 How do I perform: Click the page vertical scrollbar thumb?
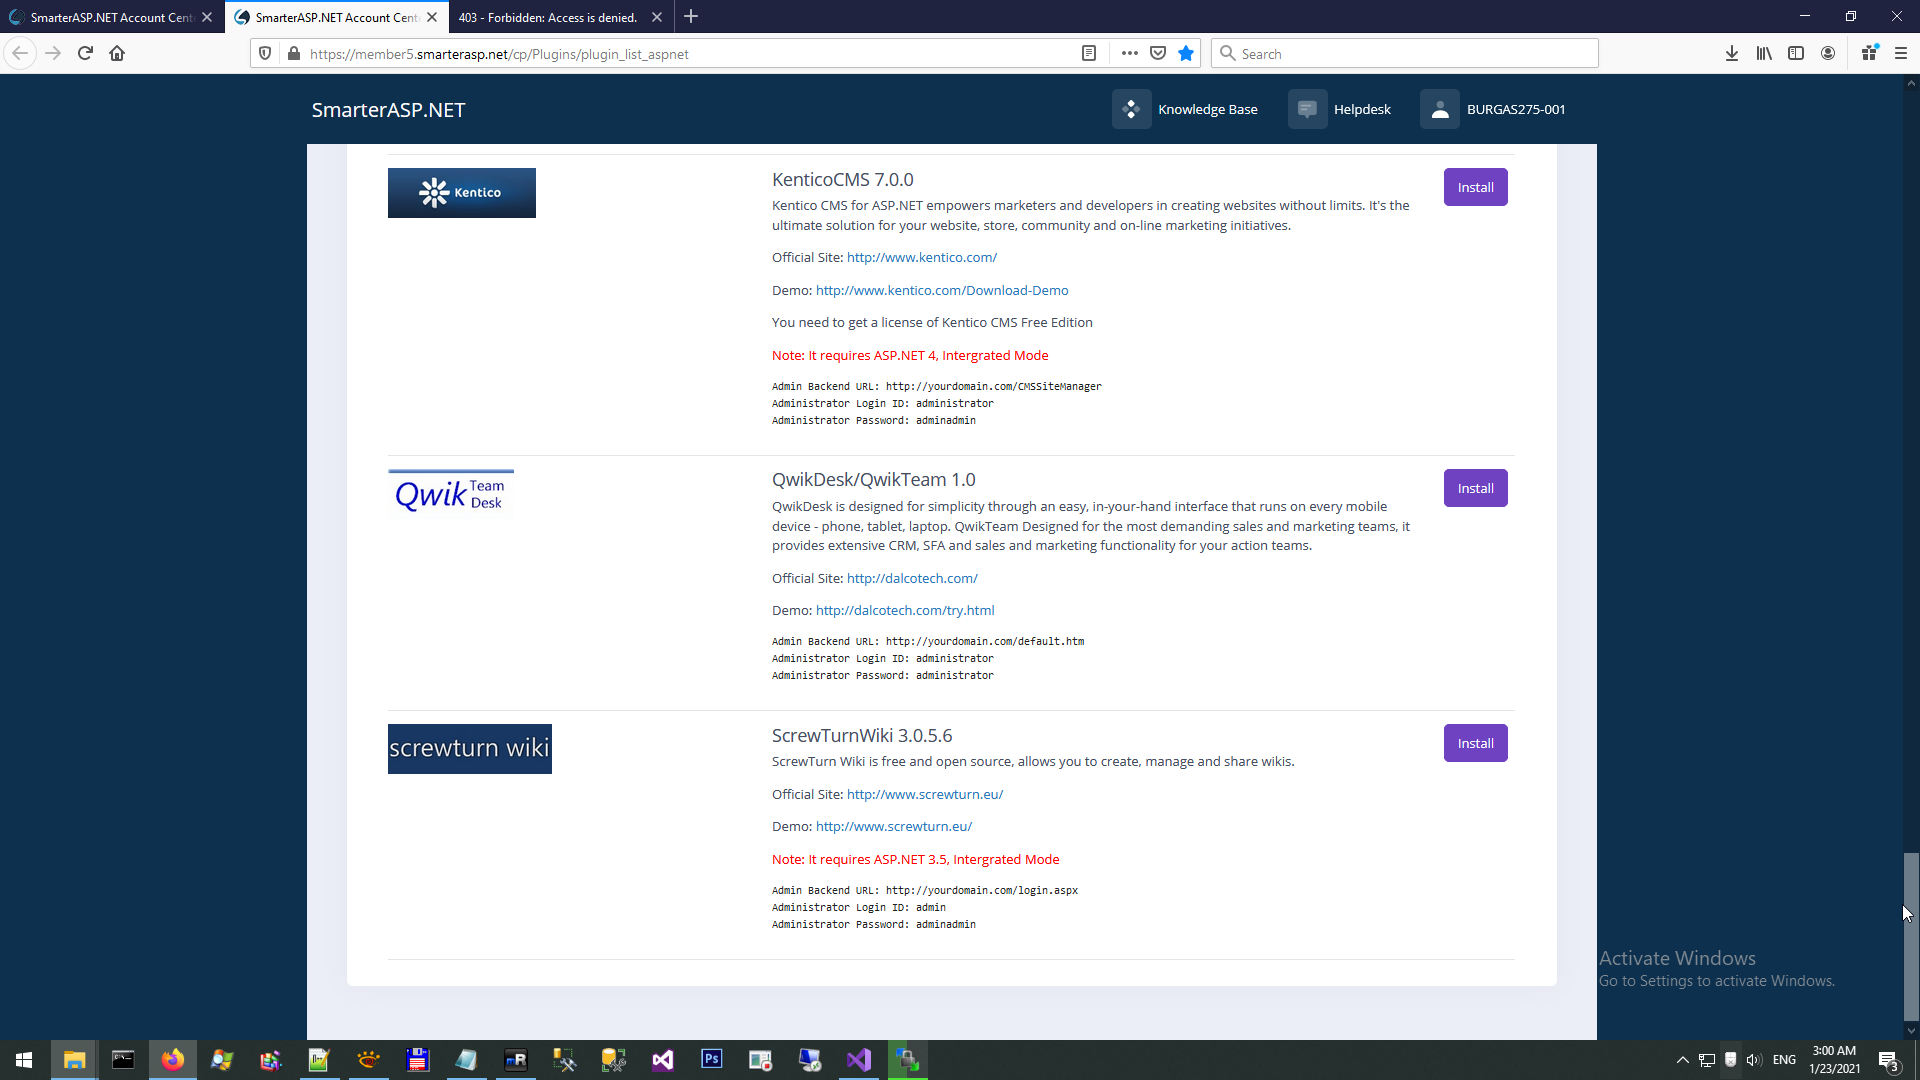[x=1910, y=935]
